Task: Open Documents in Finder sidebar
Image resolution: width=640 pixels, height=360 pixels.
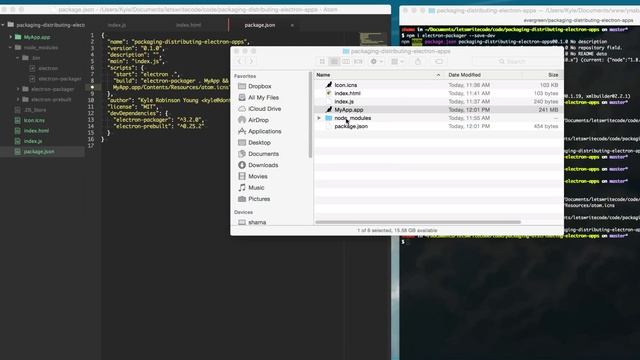Action: pos(263,154)
